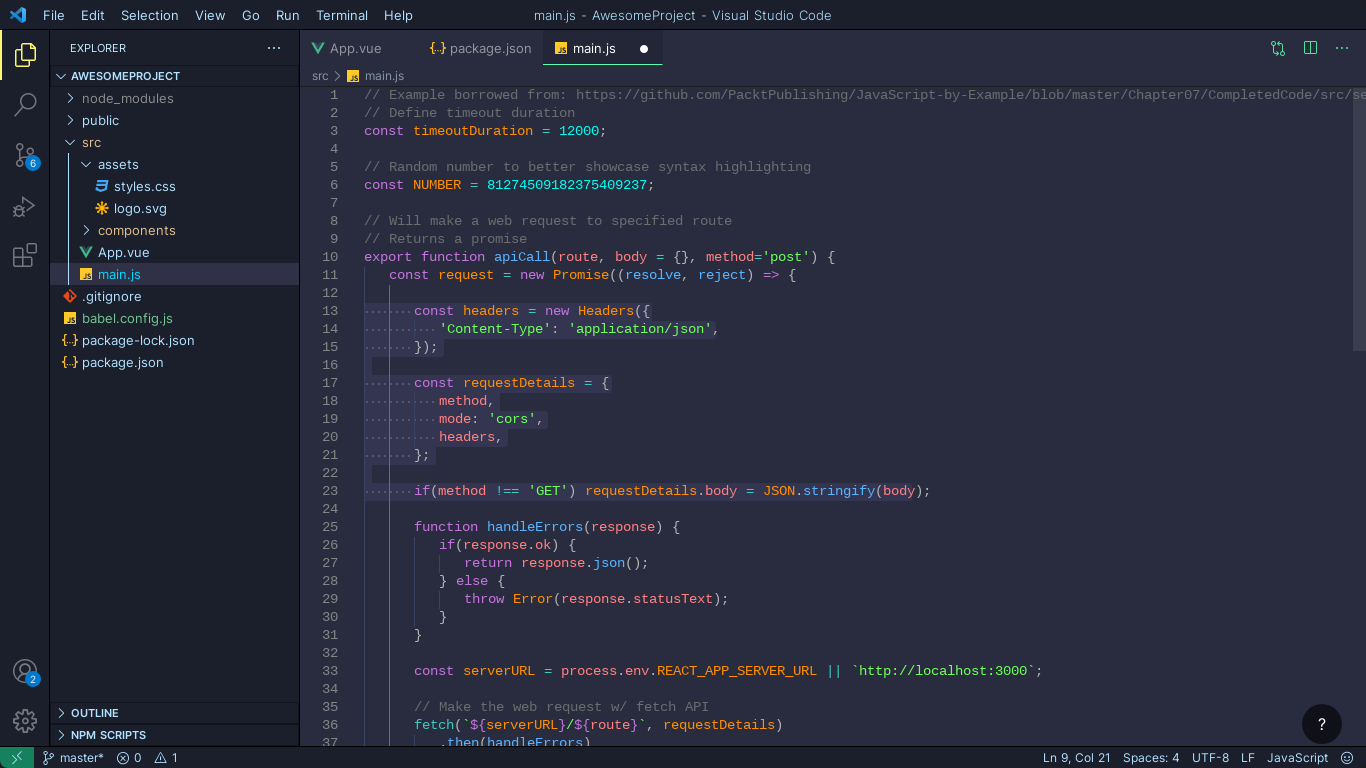Open the Terminal menu
1366x768 pixels.
tap(342, 15)
